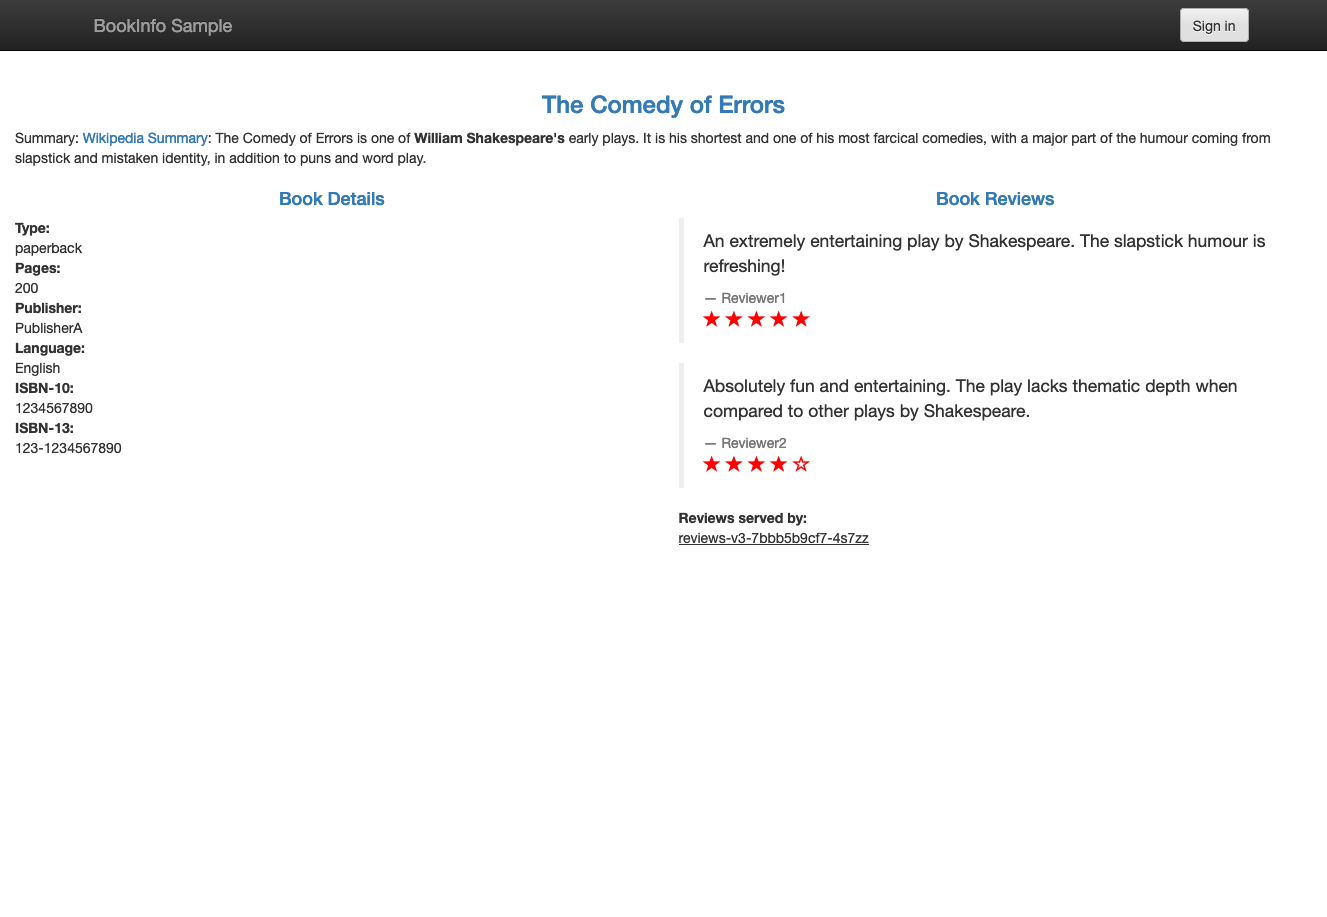
Task: Click the ISBN-10 value 1234567890
Action: (x=54, y=408)
